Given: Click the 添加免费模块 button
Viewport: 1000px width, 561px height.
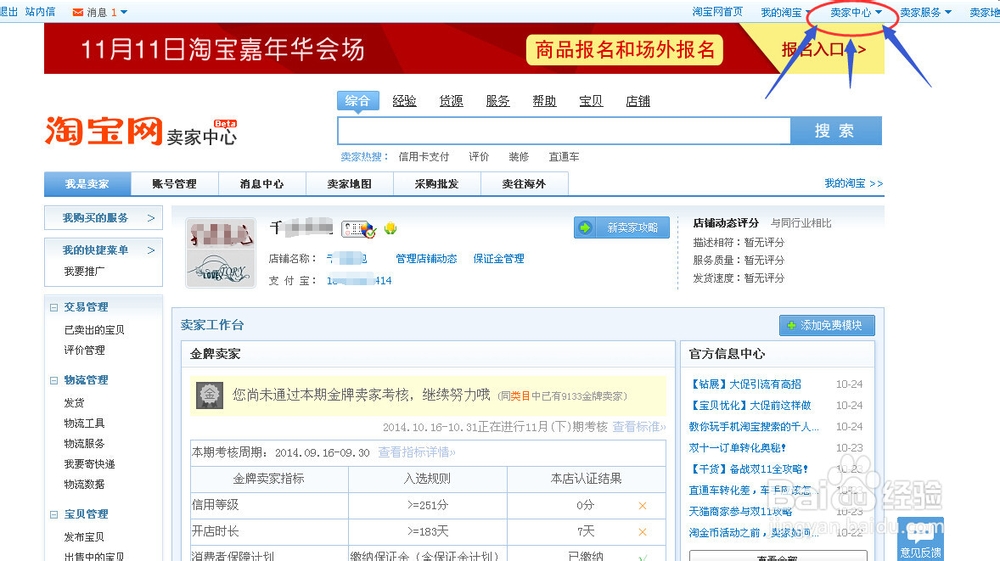Looking at the screenshot, I should click(x=827, y=326).
